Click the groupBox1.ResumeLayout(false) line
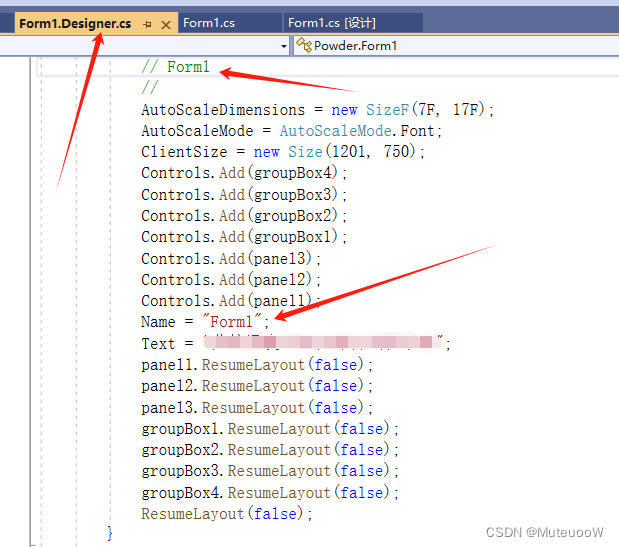The width and height of the screenshot is (619, 547). point(270,429)
